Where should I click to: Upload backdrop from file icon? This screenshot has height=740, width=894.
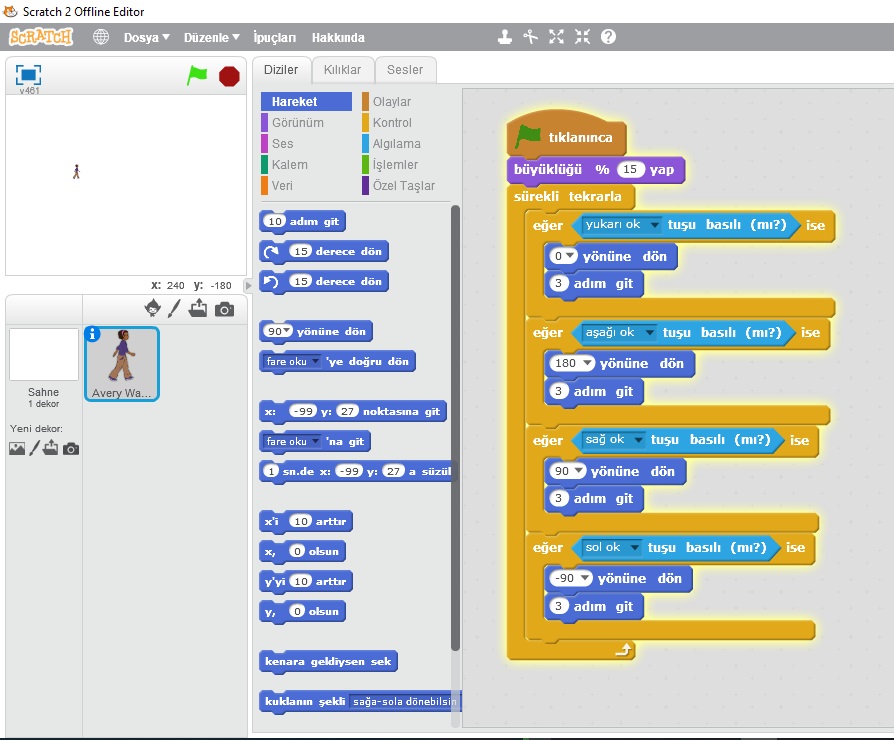click(51, 448)
